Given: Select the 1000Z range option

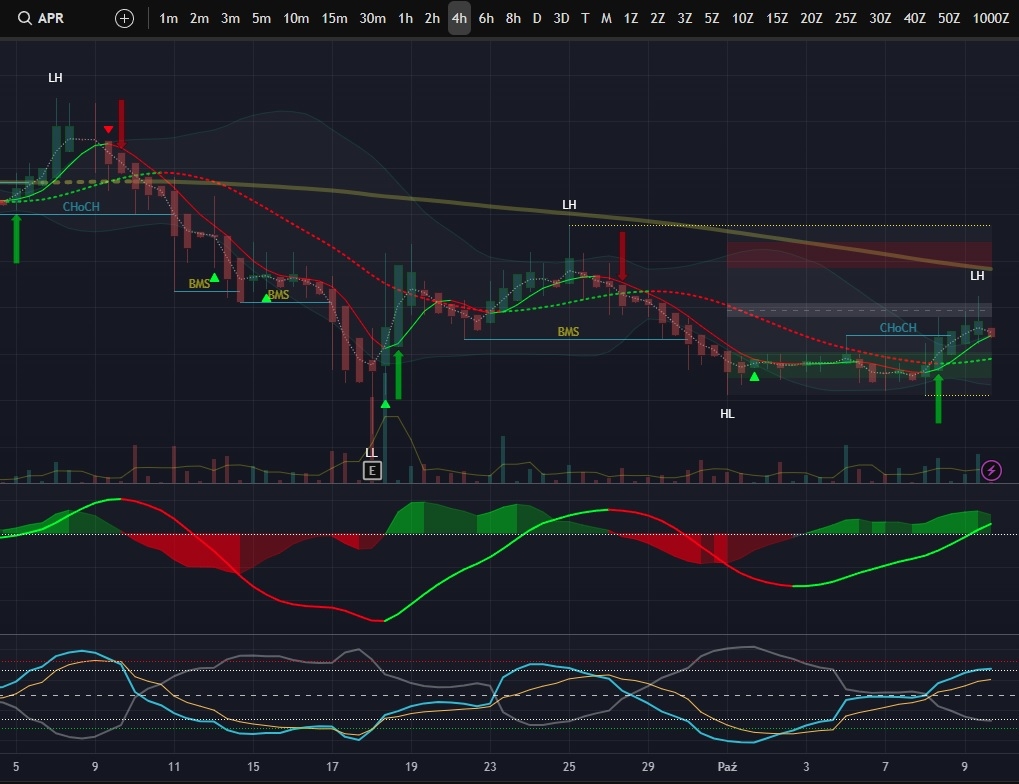Looking at the screenshot, I should [990, 18].
